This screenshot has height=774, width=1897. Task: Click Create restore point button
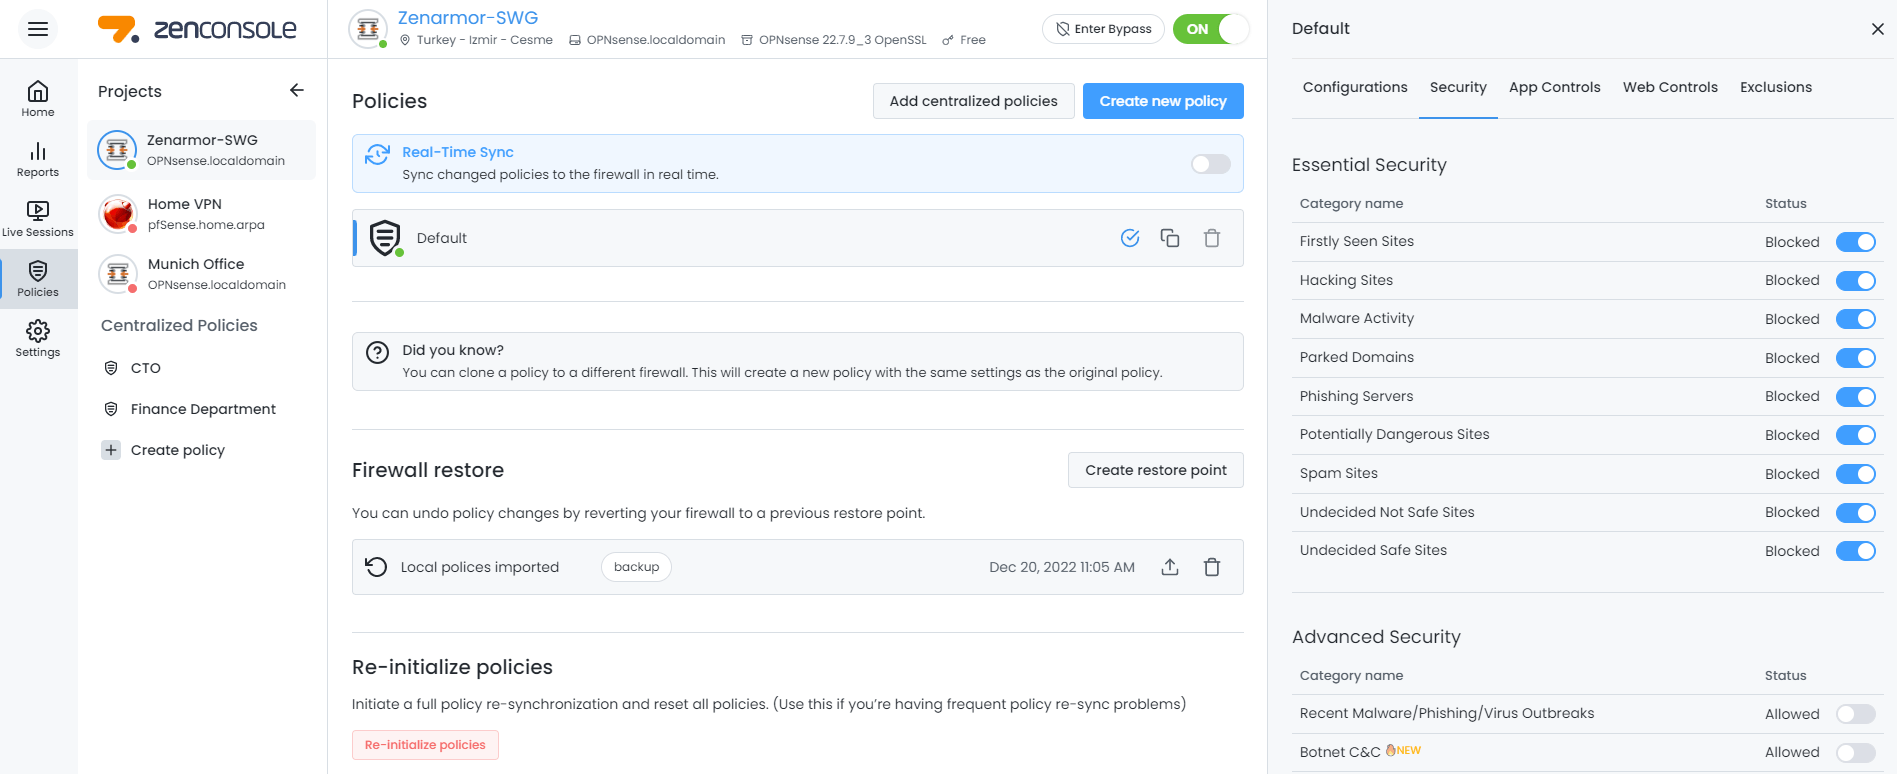[x=1156, y=470]
